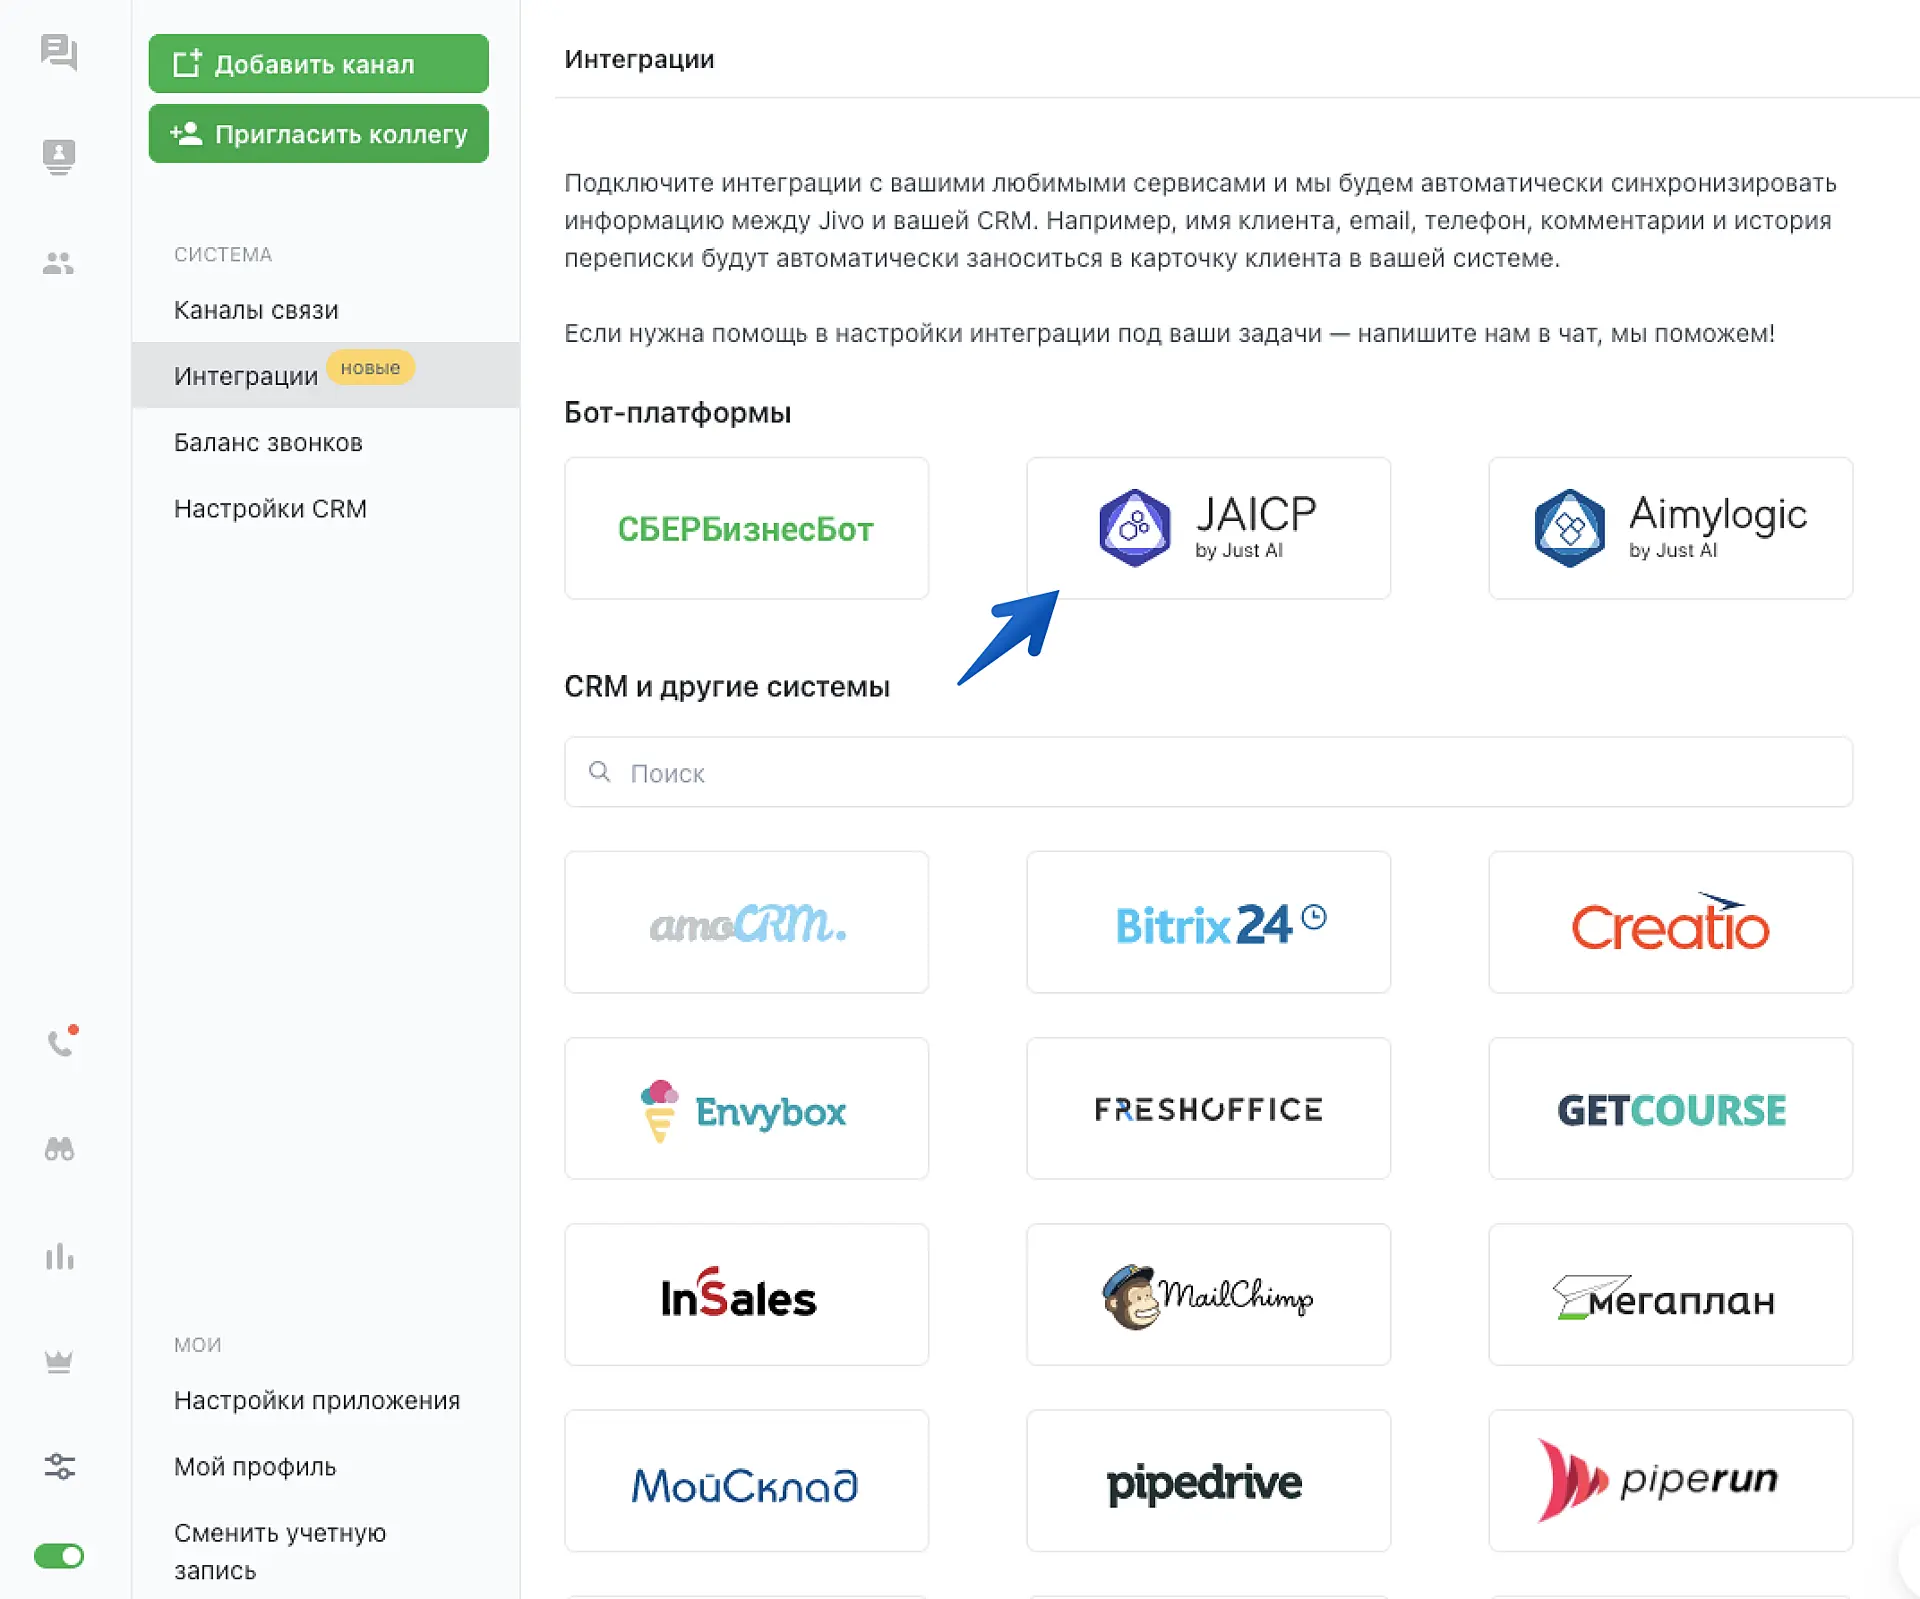Click the Пригласить коллегу button
The image size is (1920, 1599).
(318, 134)
